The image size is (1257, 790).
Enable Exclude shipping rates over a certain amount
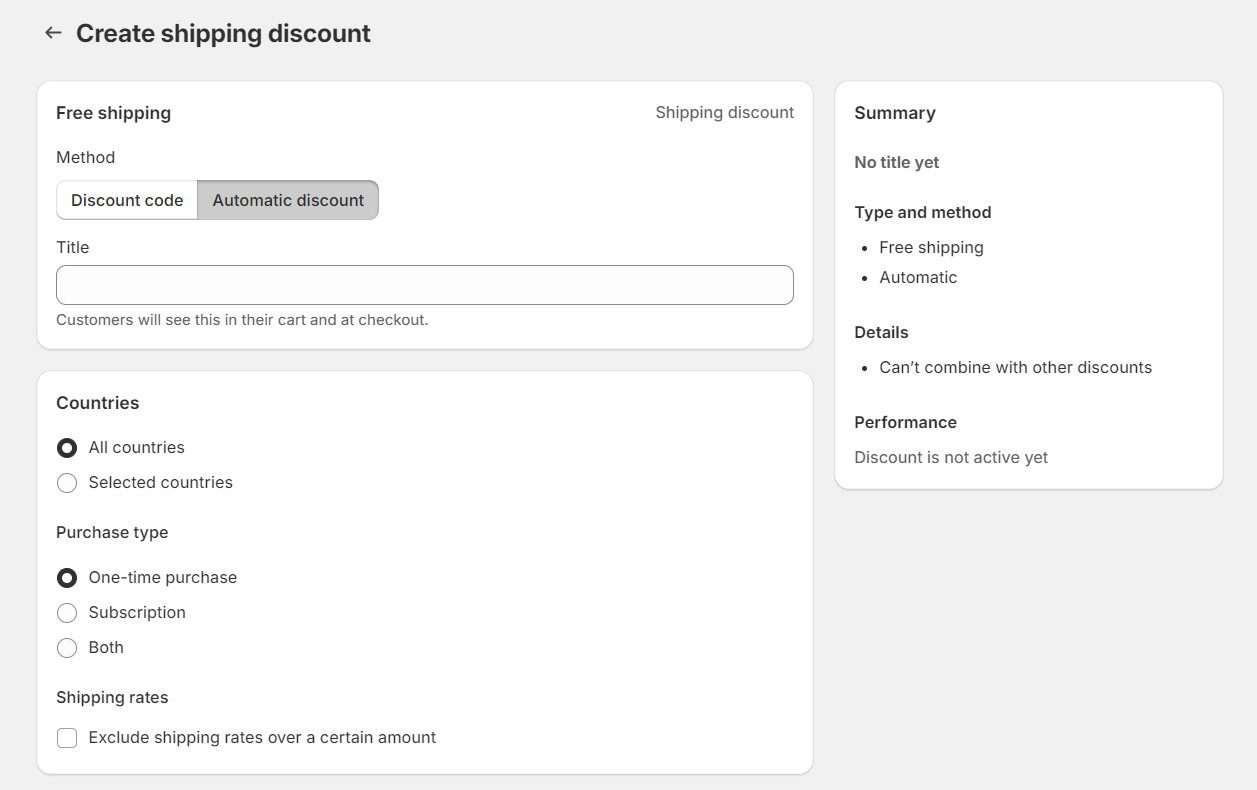tap(67, 738)
